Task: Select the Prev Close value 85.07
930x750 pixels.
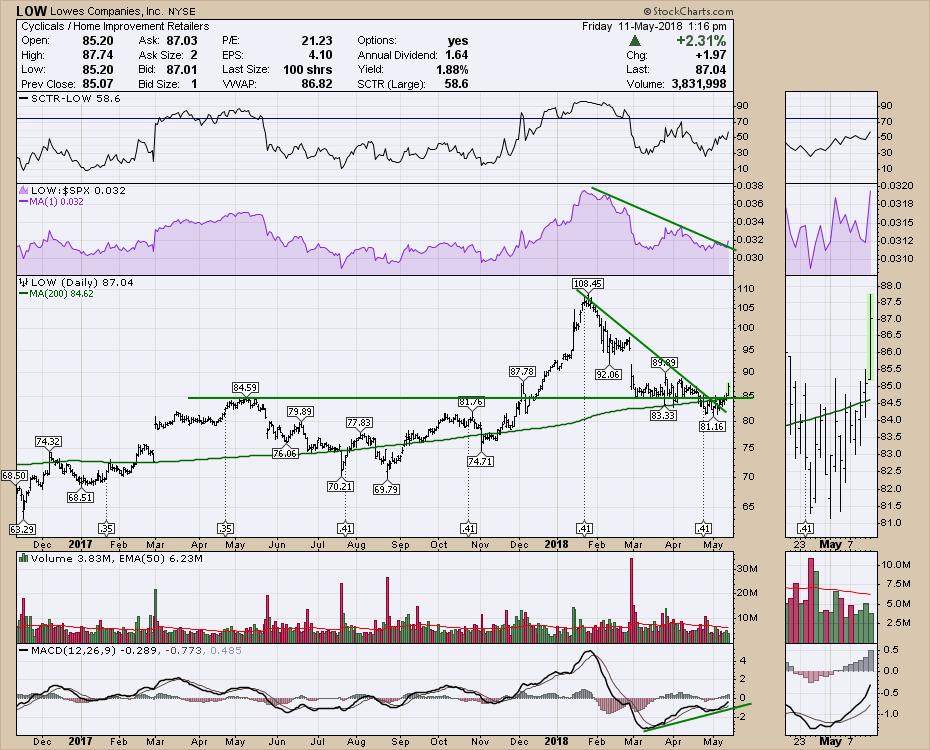Action: [x=98, y=84]
